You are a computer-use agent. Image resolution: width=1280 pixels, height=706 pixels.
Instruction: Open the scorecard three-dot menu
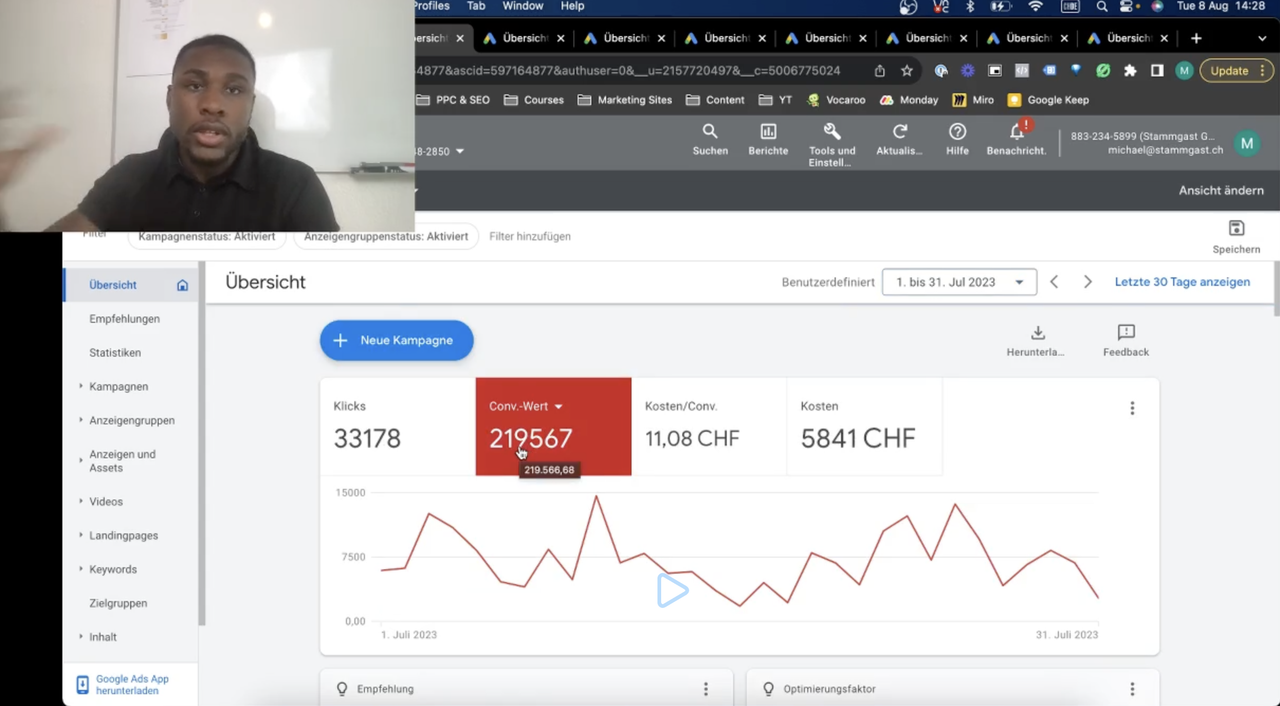click(1132, 408)
